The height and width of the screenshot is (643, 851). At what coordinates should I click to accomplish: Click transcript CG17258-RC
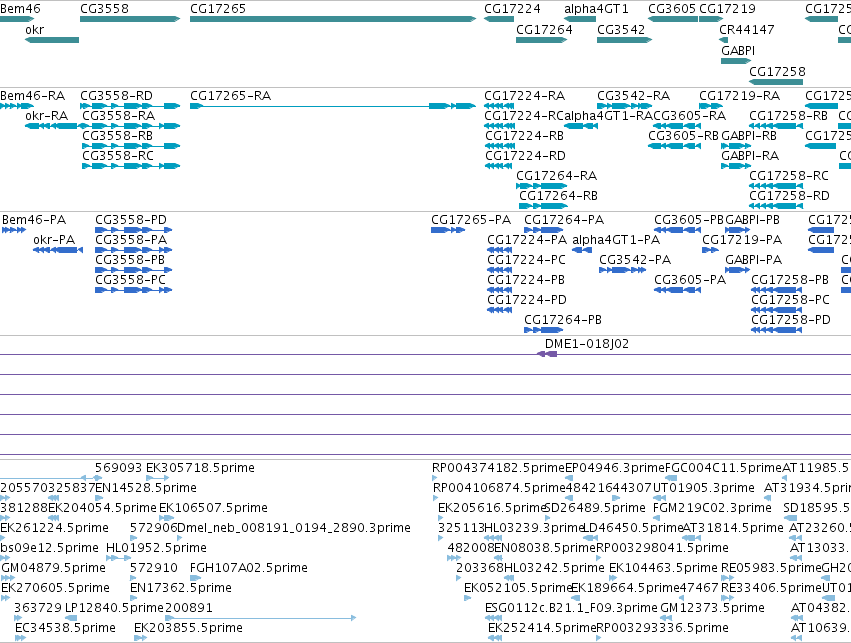789,176
